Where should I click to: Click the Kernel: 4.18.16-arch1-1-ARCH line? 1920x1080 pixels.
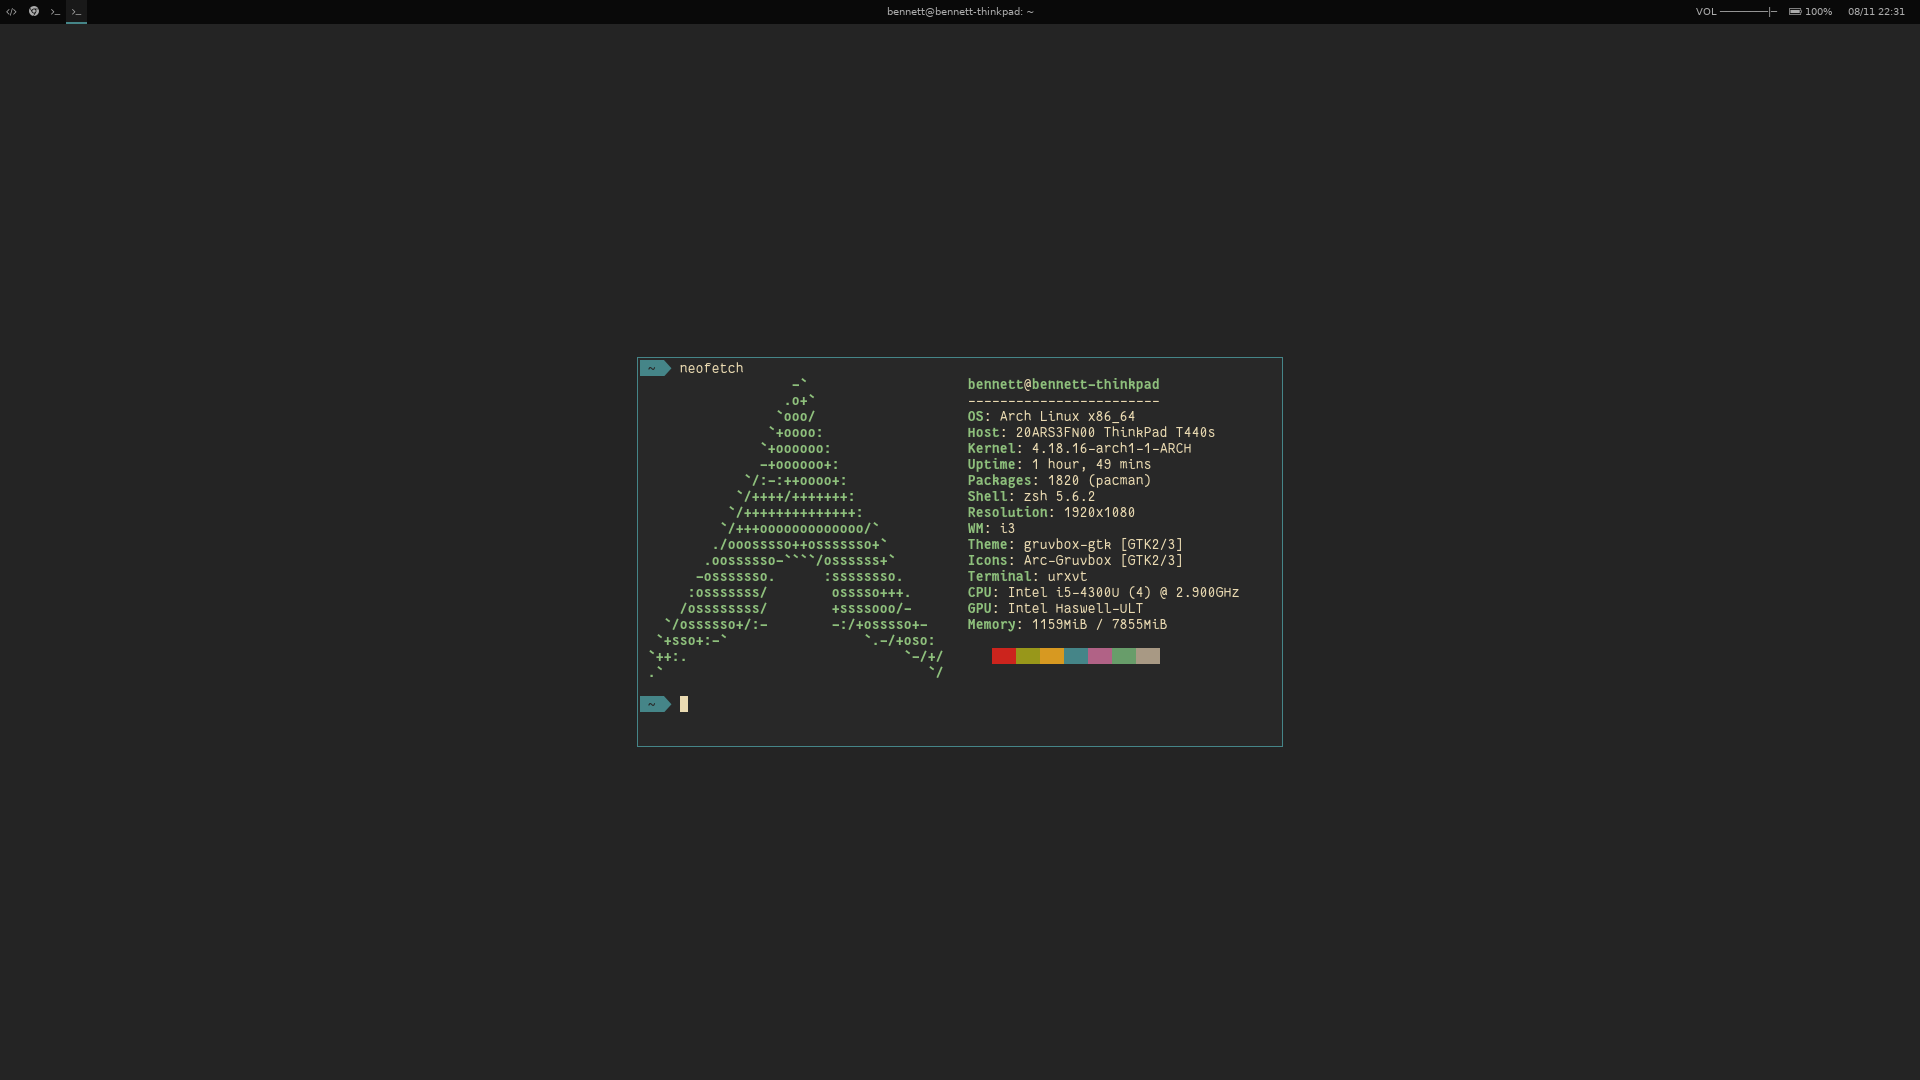pos(1079,448)
